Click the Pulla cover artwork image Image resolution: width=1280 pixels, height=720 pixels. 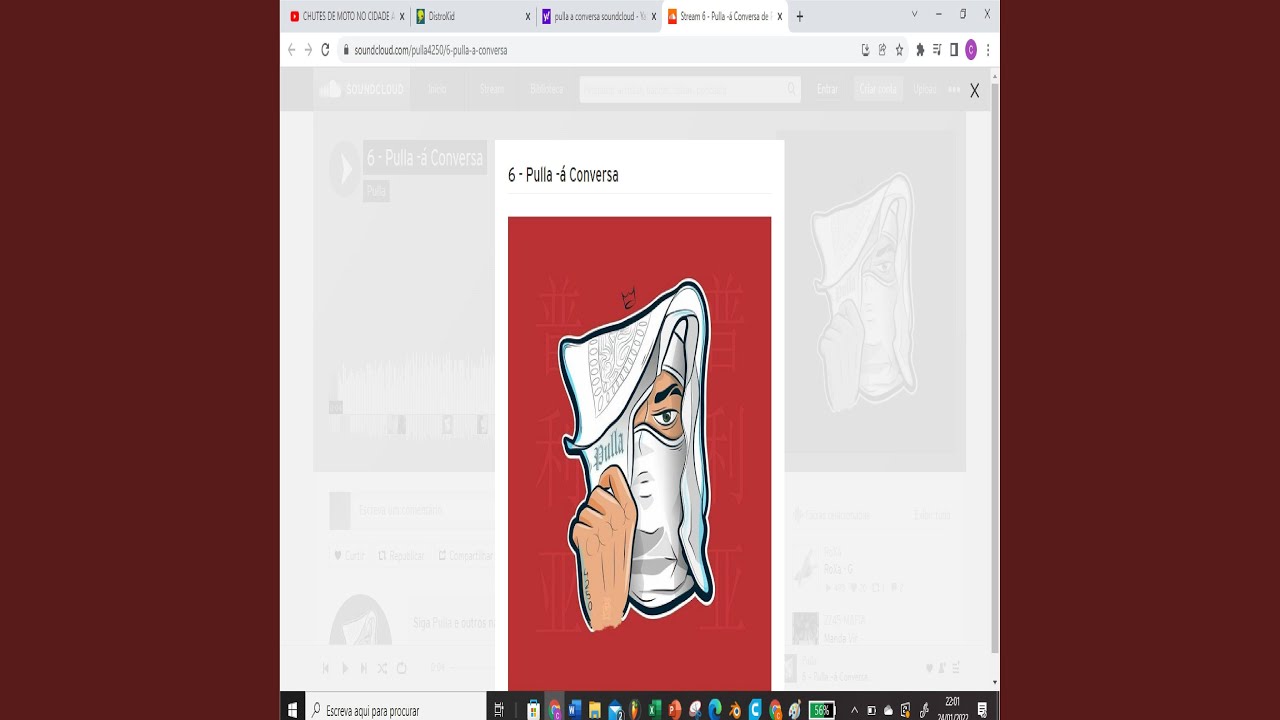639,453
